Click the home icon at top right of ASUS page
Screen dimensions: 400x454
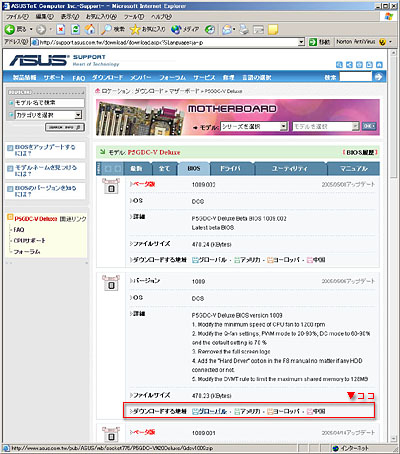pyautogui.click(x=379, y=65)
